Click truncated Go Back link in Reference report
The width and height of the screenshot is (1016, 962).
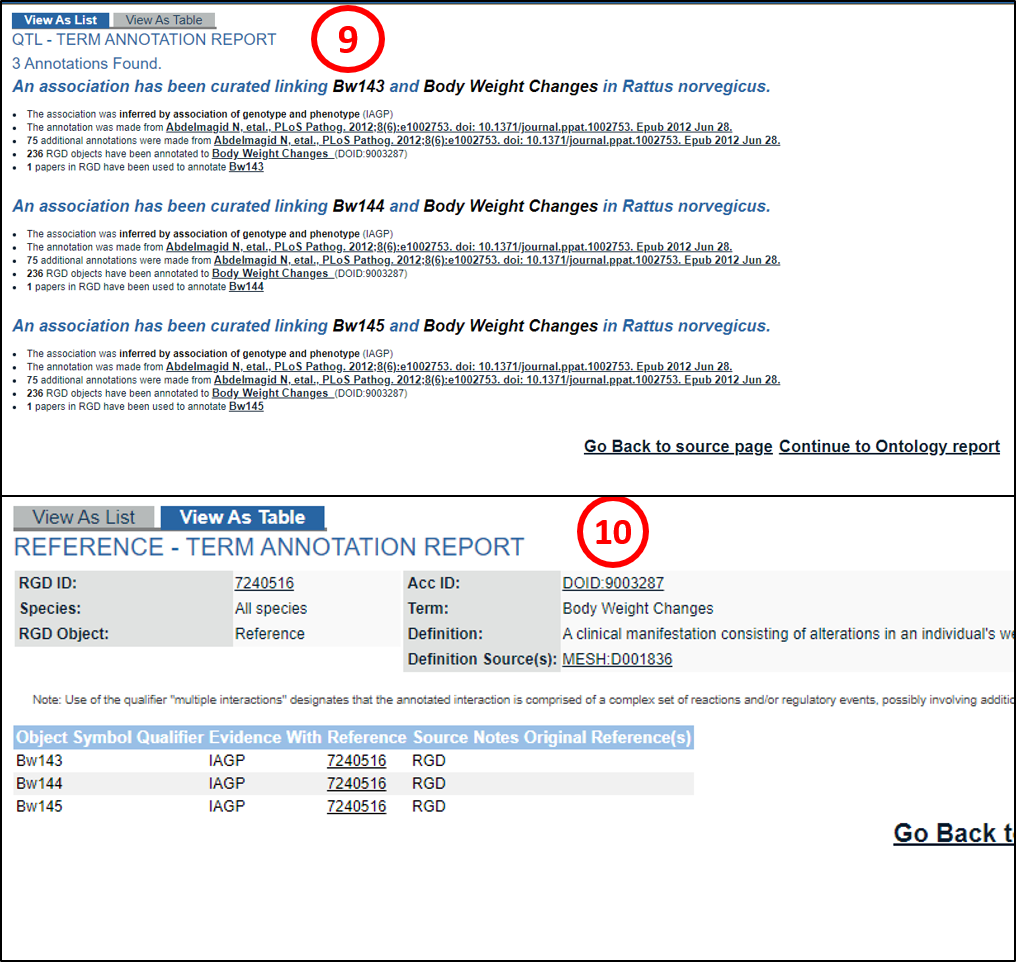pos(953,834)
